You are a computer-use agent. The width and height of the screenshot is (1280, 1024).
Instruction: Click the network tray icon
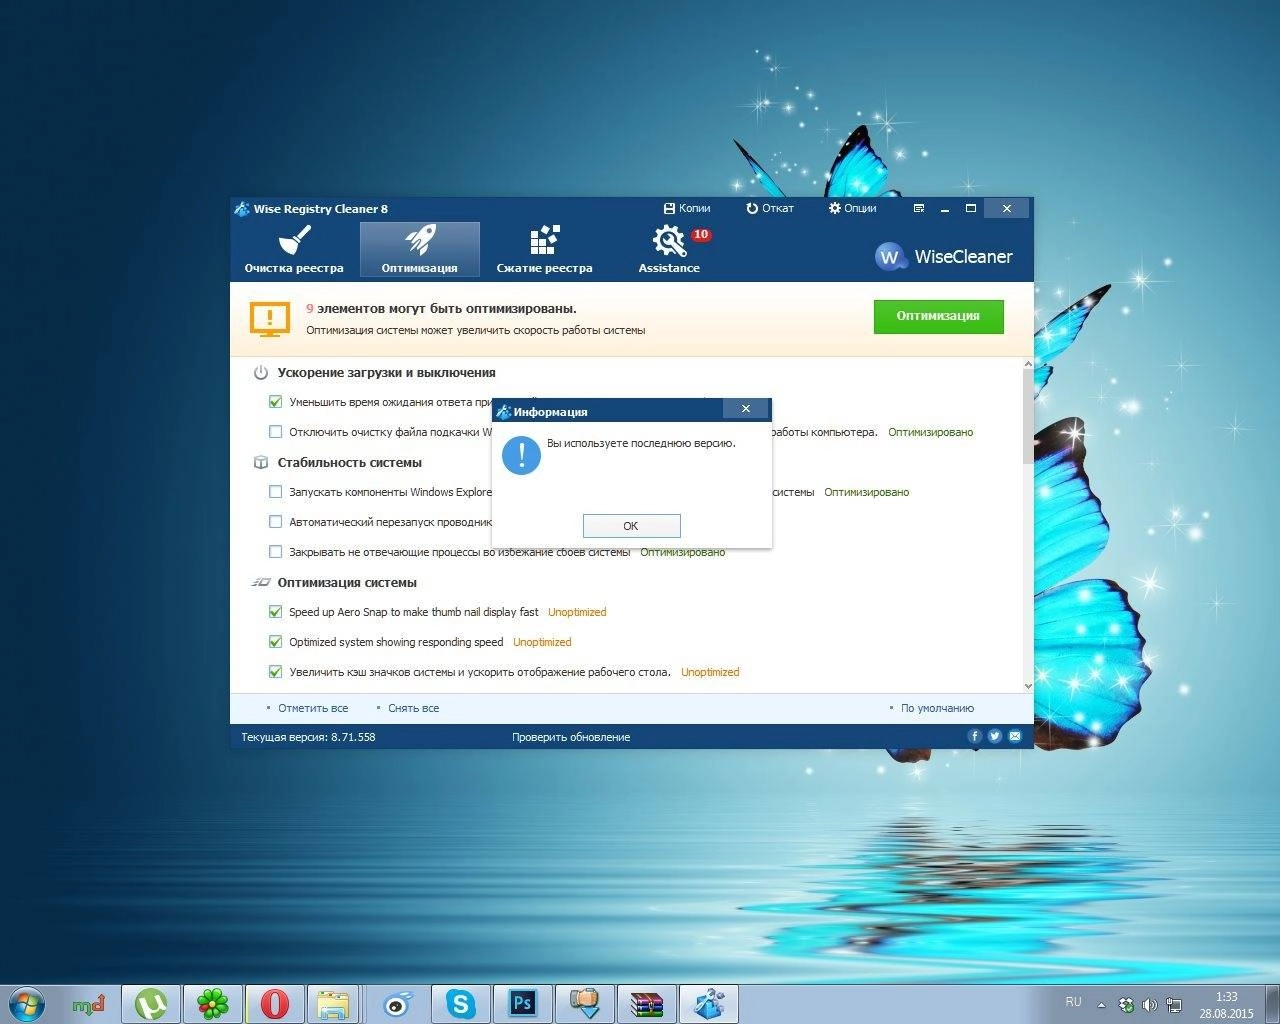click(1174, 1005)
